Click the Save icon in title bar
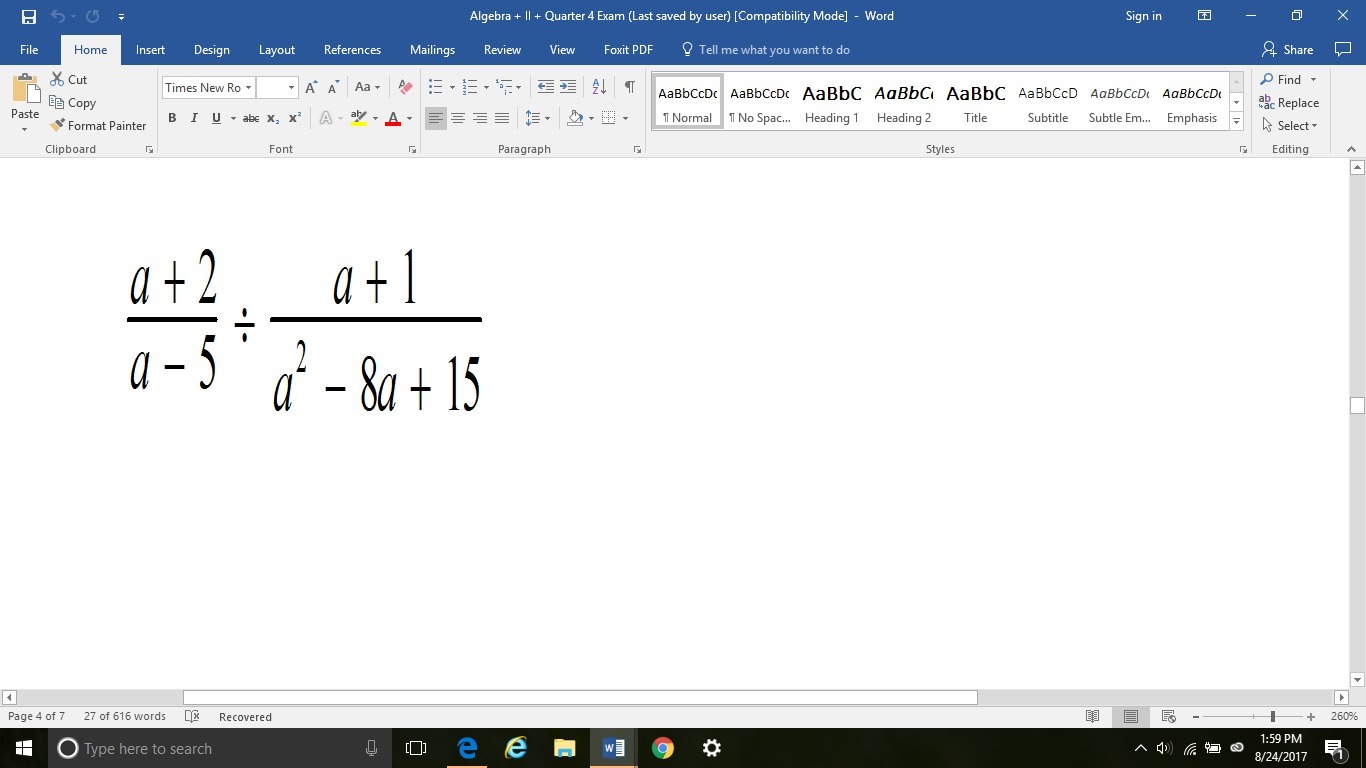Viewport: 1366px width, 768px height. (x=28, y=16)
